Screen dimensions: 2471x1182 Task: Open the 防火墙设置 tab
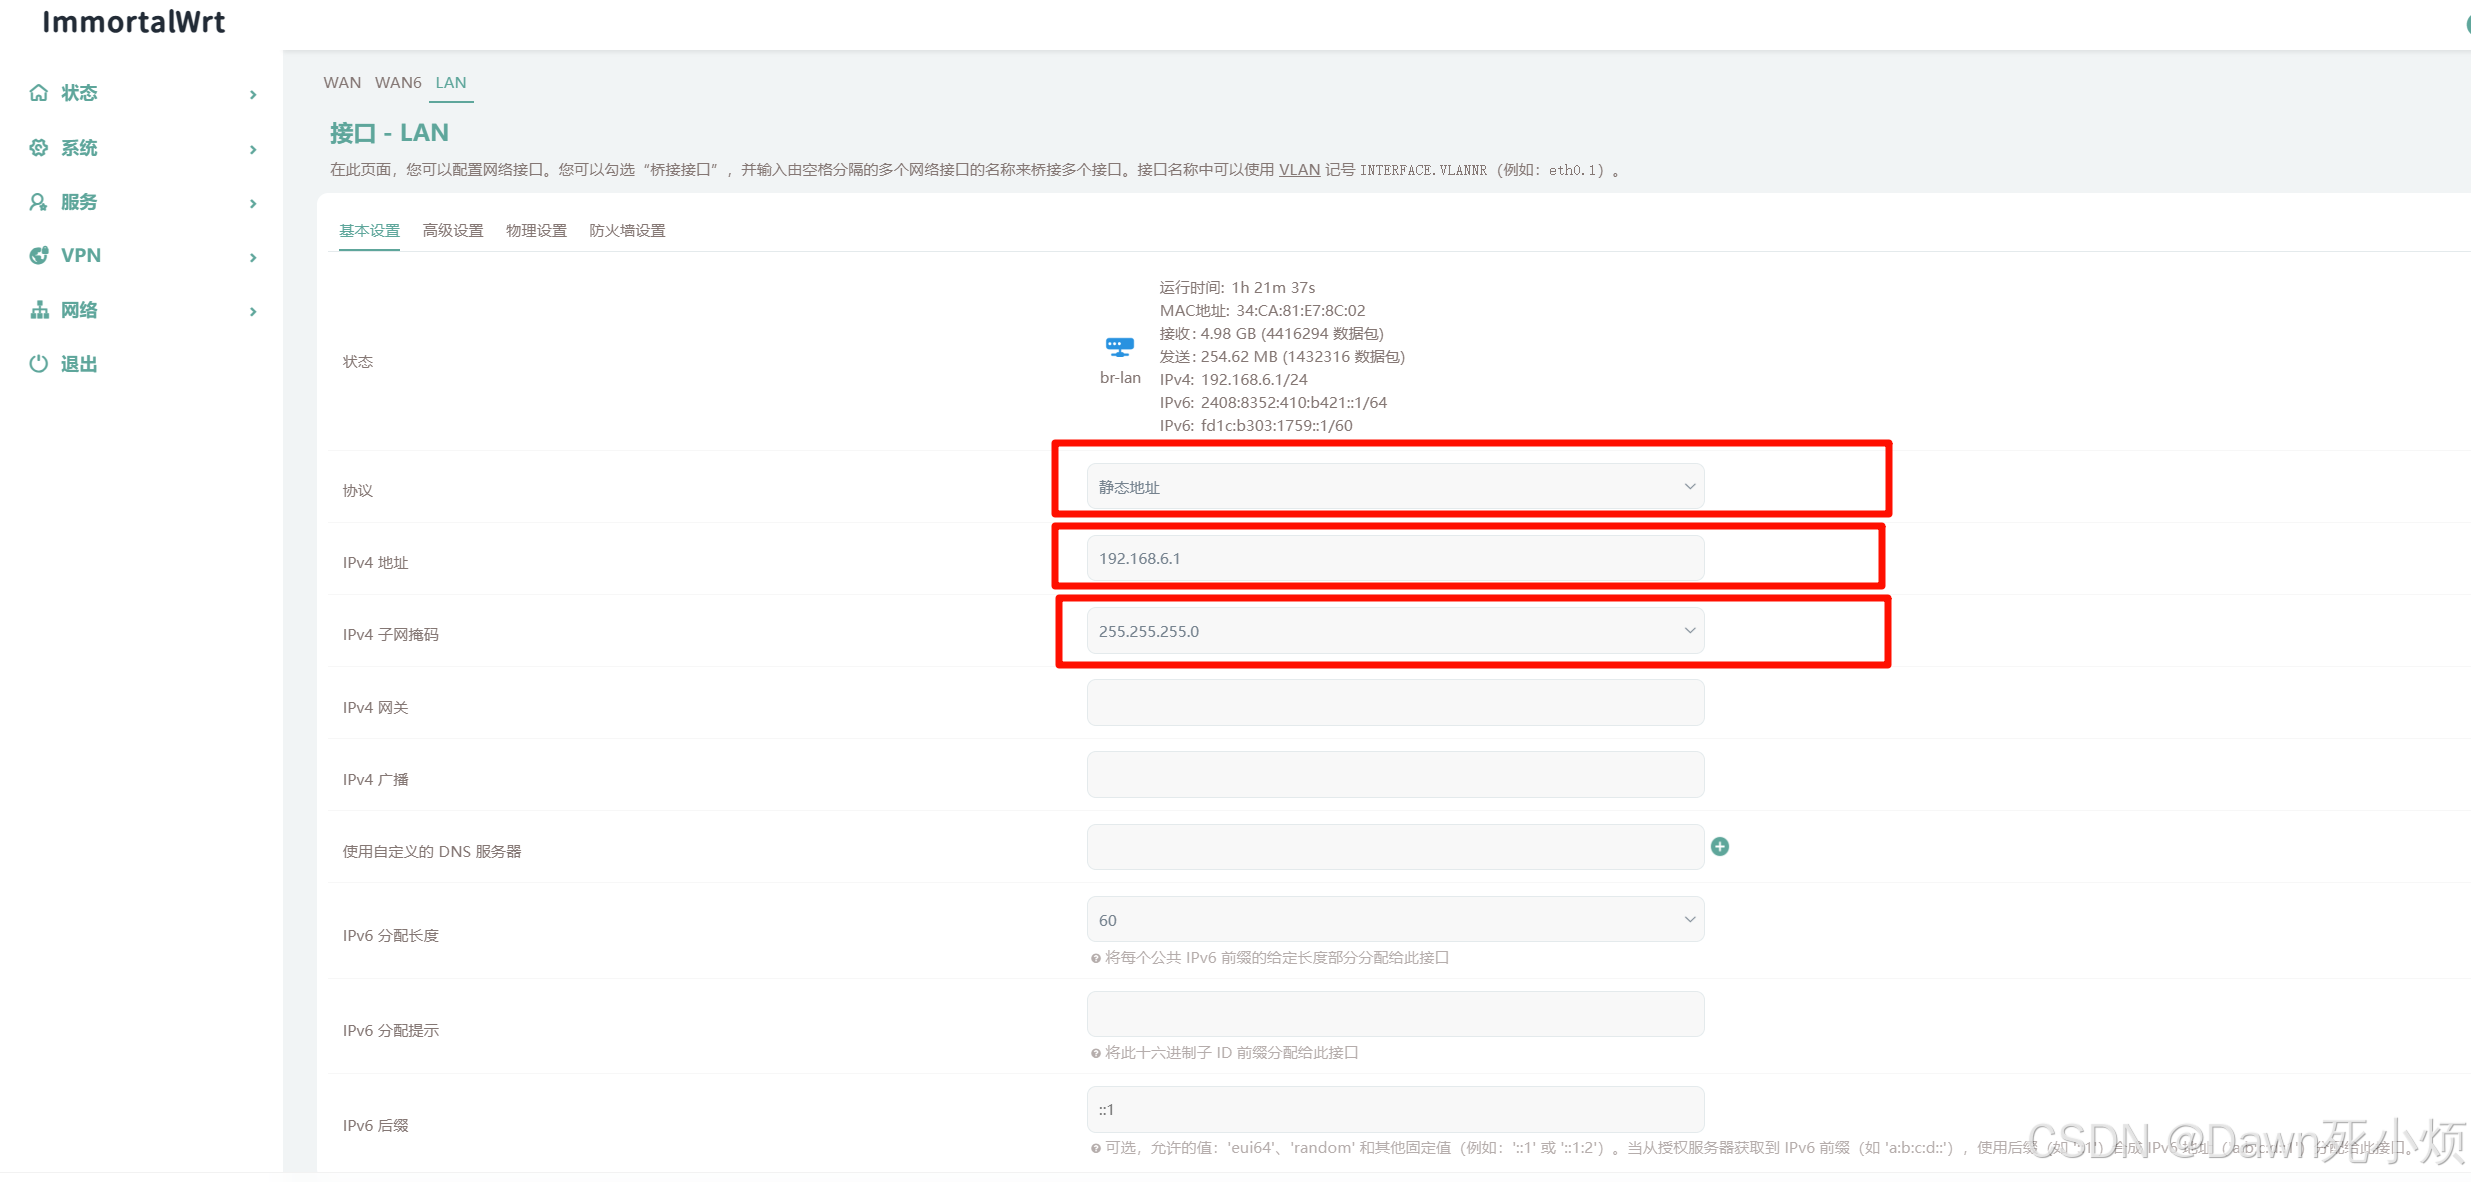click(x=627, y=231)
